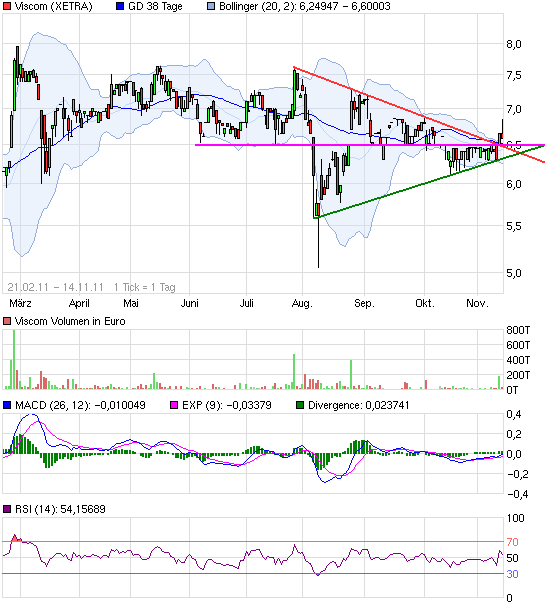Click the 800T volume axis label
This screenshot has height=606, width=545.
(x=518, y=330)
